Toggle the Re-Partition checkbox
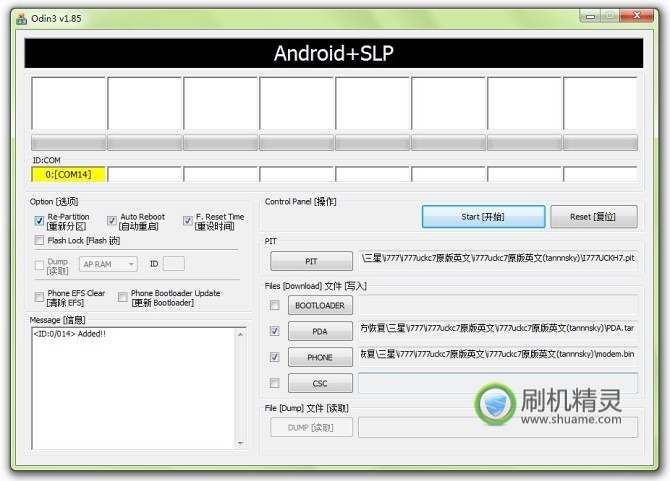 [39, 221]
